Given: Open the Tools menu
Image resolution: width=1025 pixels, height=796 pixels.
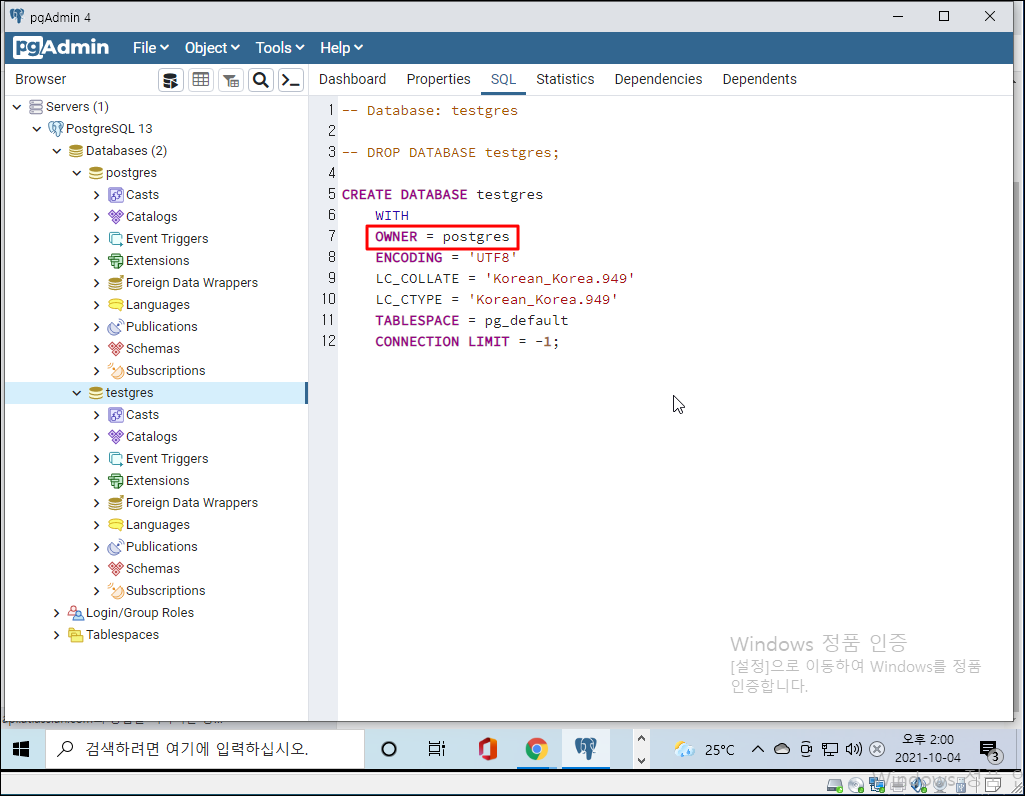Looking at the screenshot, I should 280,48.
